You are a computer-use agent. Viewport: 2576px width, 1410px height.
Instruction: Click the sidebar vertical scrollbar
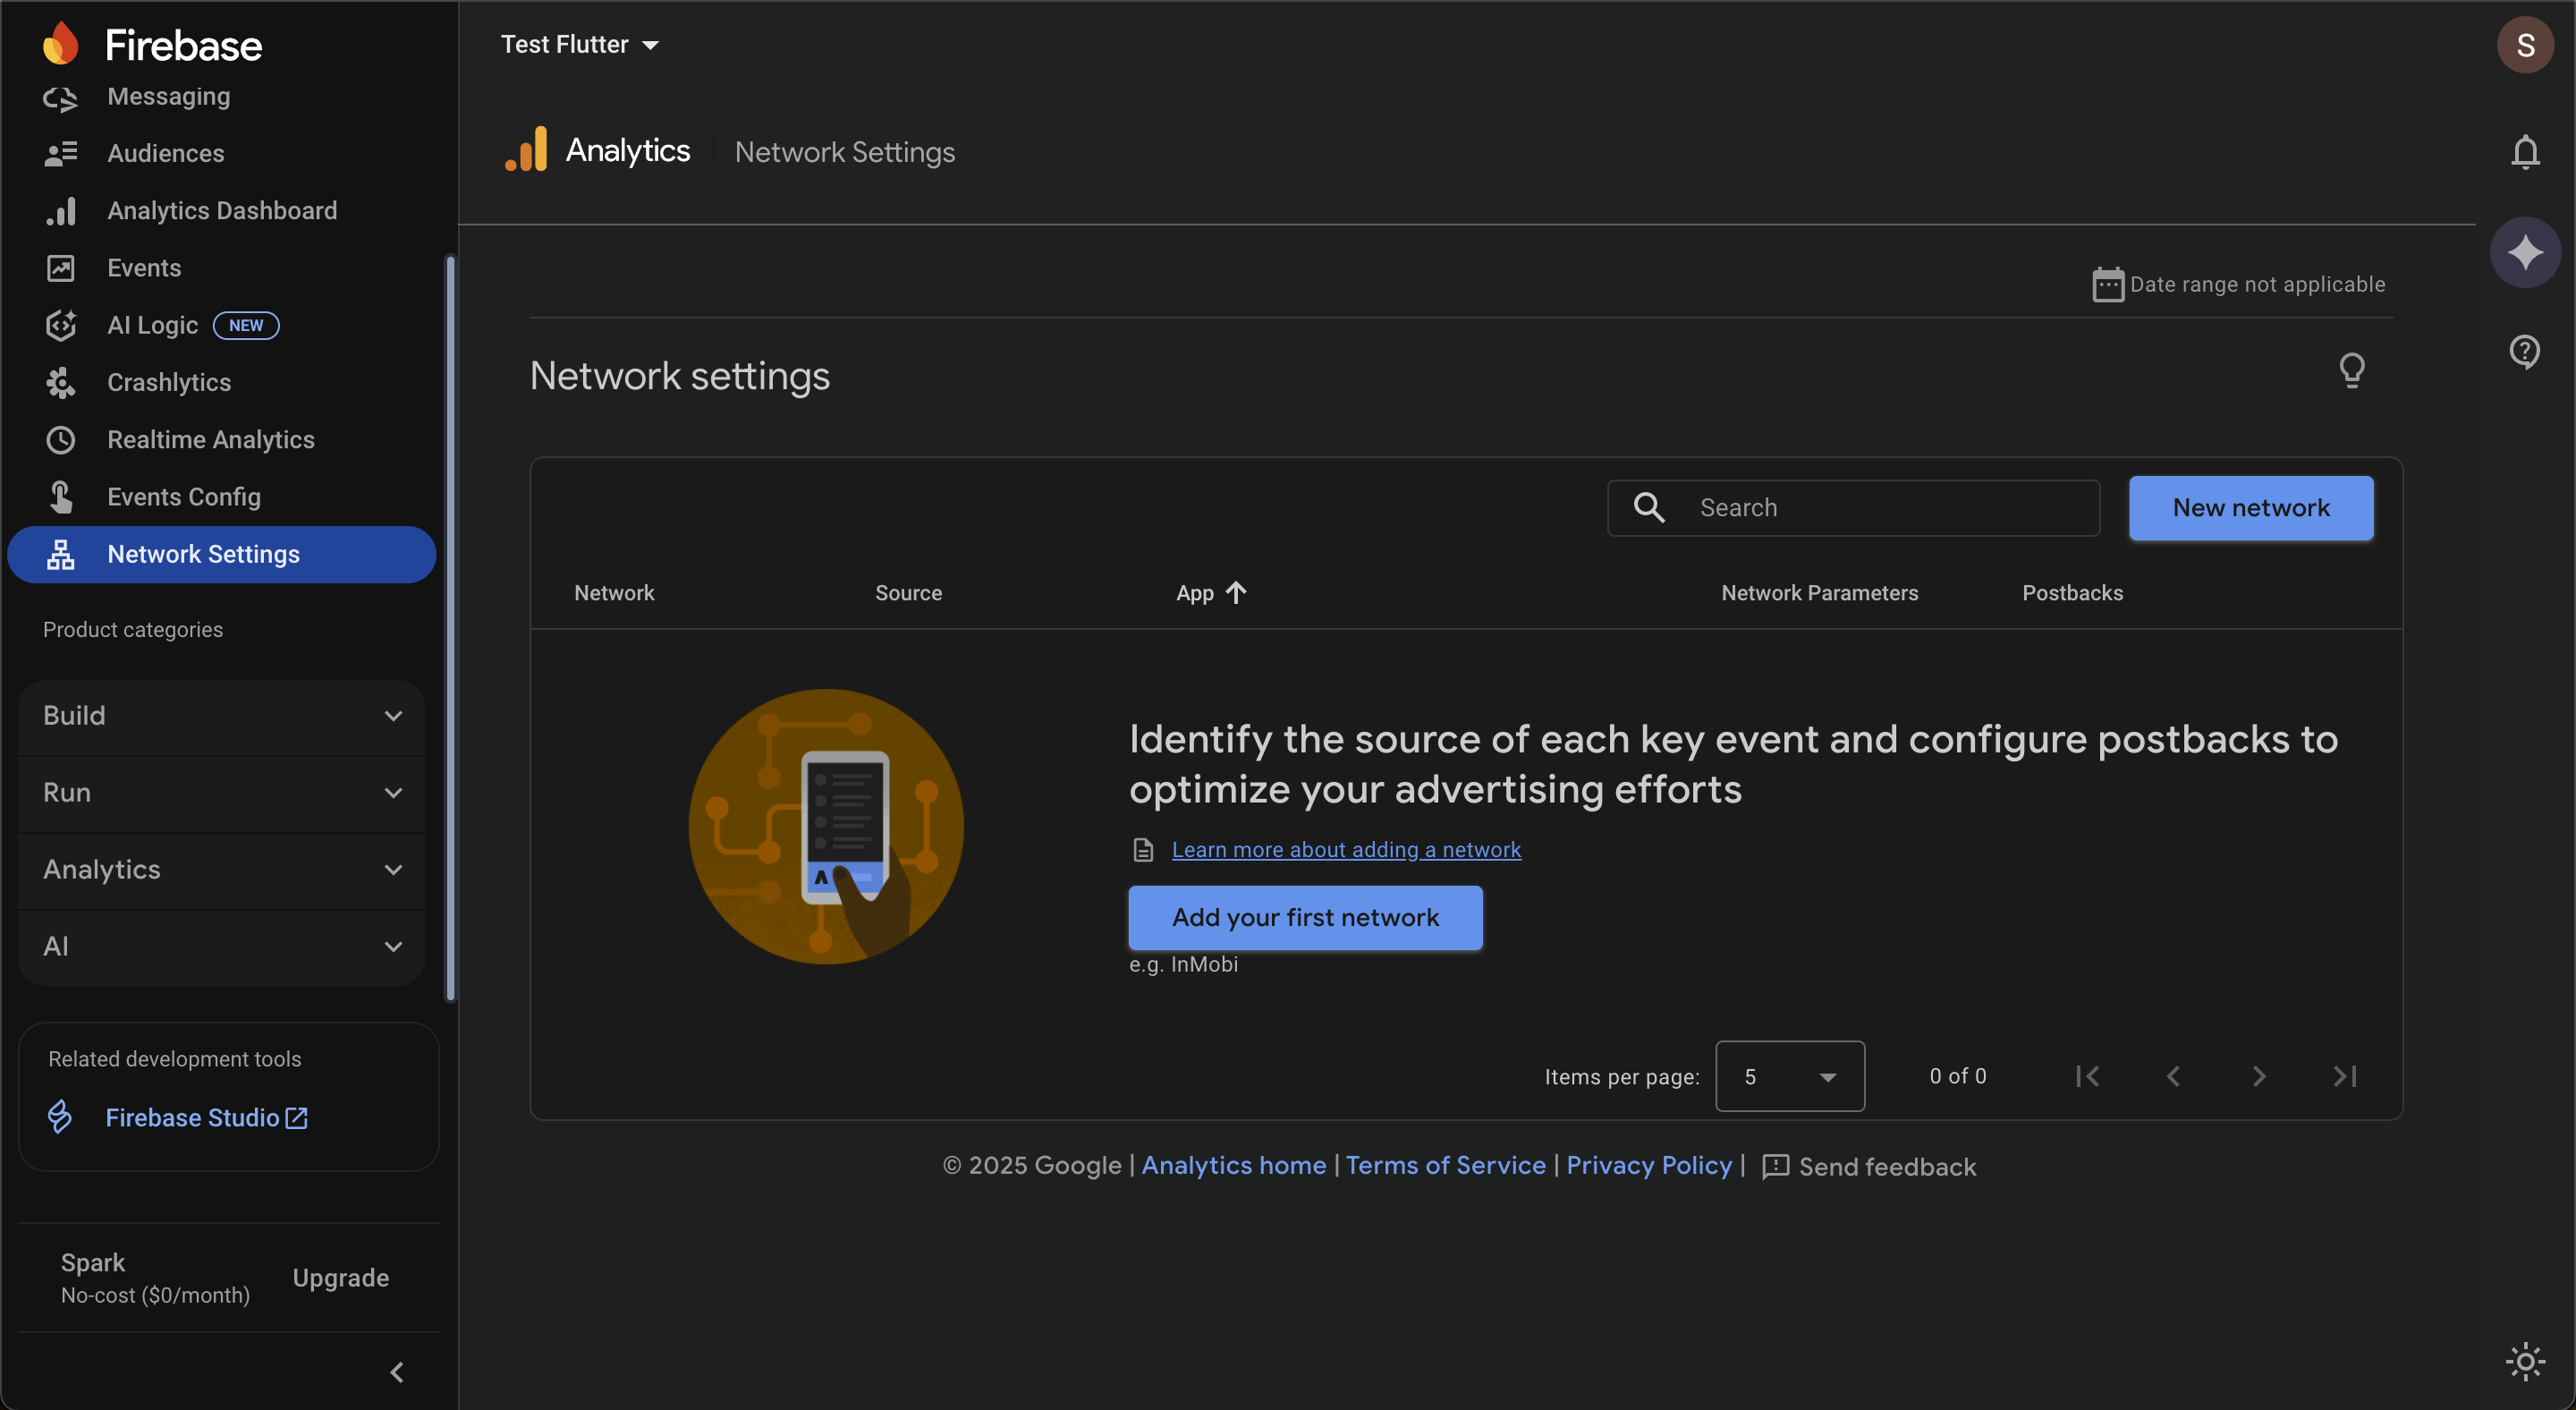click(x=450, y=628)
